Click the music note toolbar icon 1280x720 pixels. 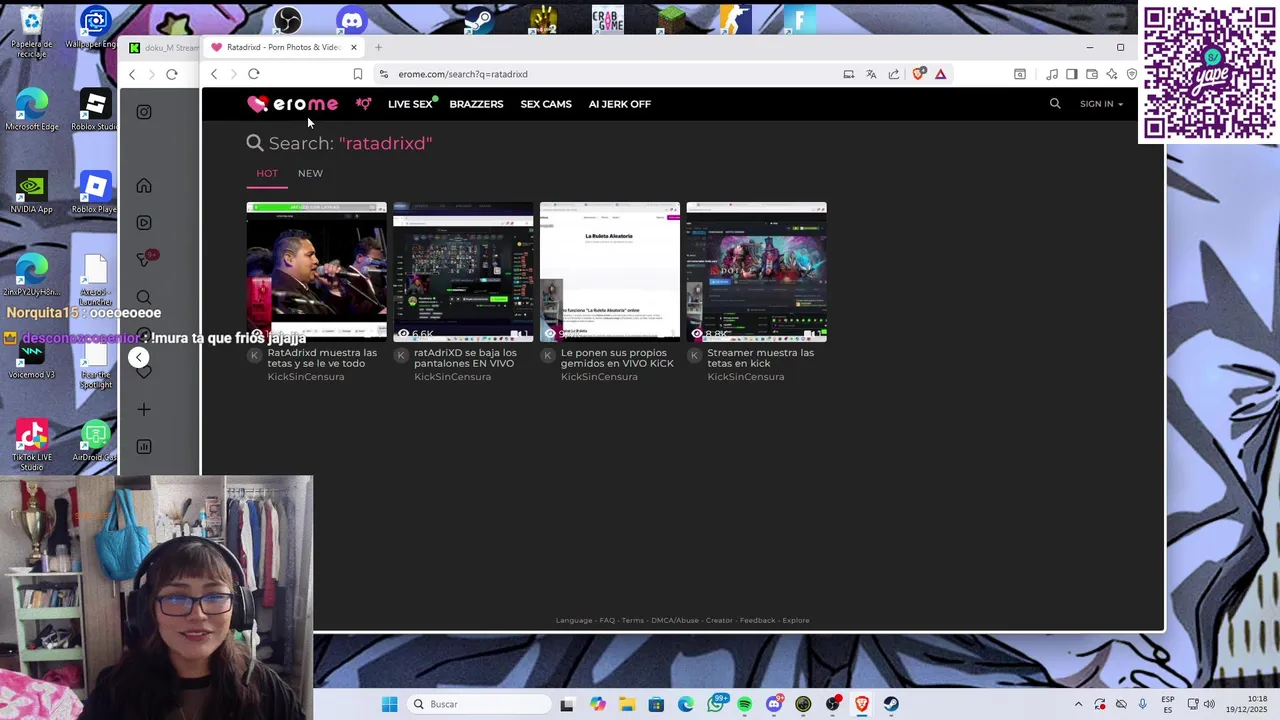pos(1052,74)
